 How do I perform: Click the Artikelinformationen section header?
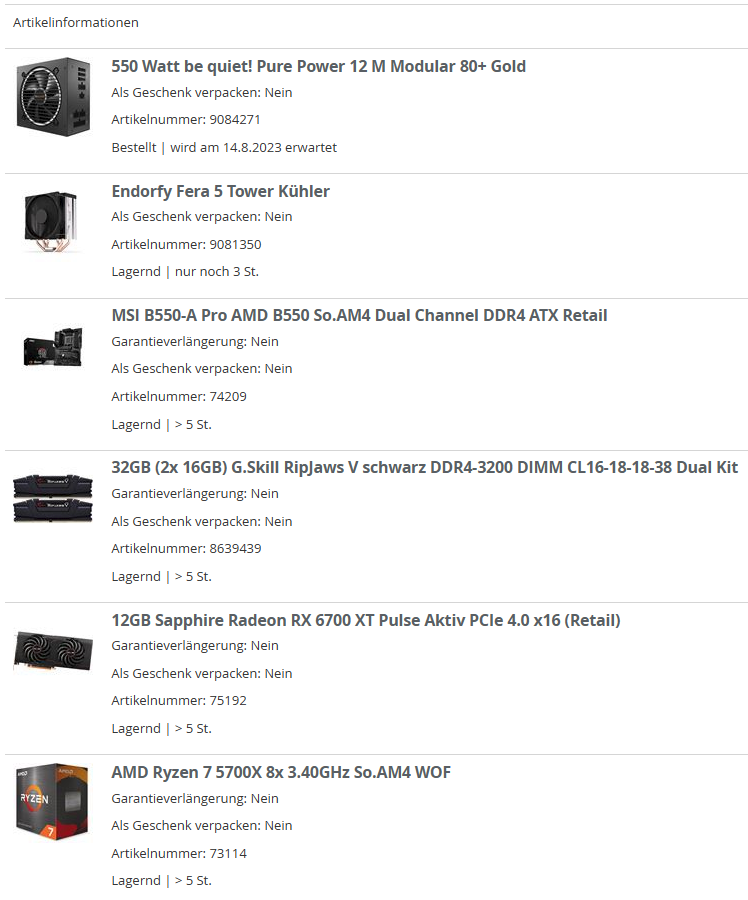click(x=76, y=22)
